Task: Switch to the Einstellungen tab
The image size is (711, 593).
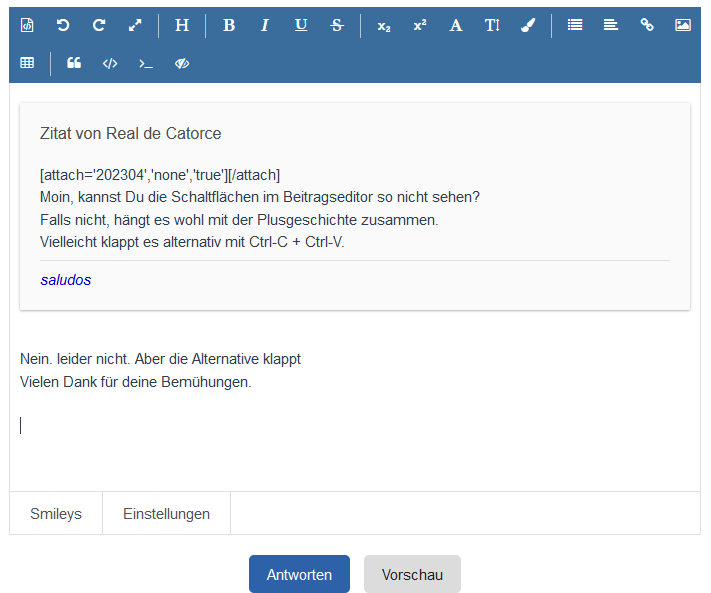Action: pos(166,514)
